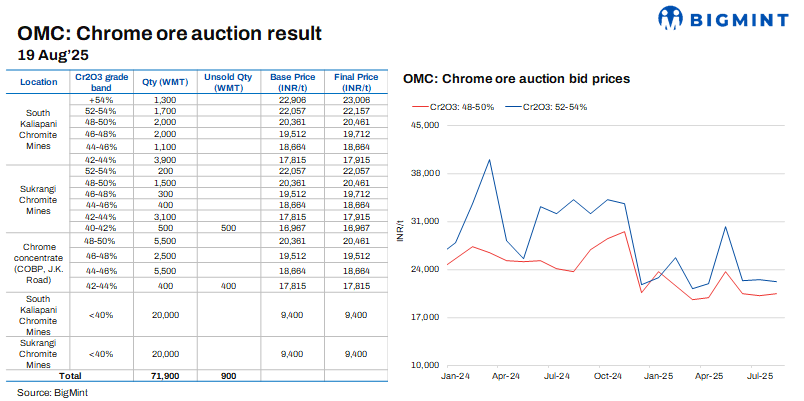The width and height of the screenshot is (804, 401).
Task: Click the Oct-24 label on the x-axis
Action: (607, 377)
